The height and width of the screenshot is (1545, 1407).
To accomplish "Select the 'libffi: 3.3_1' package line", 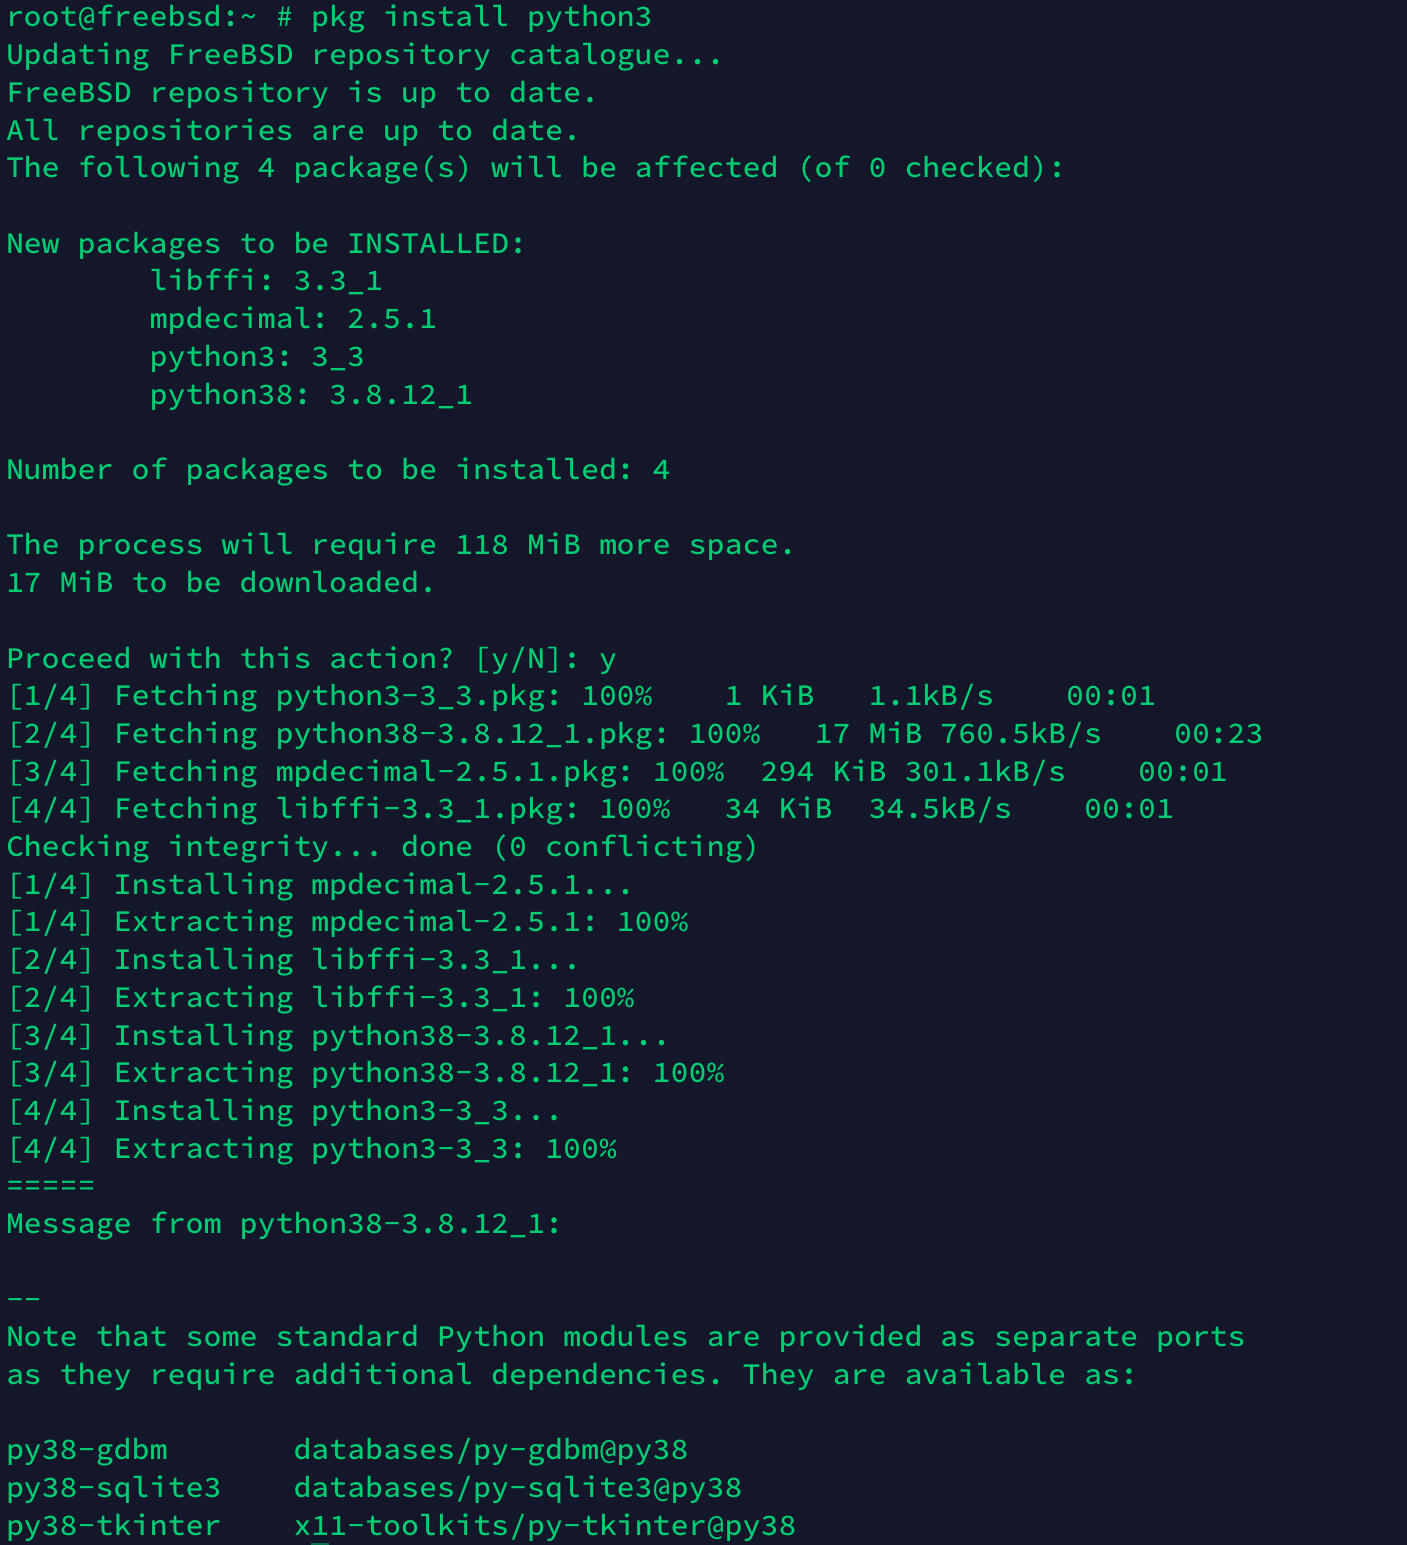I will point(266,281).
